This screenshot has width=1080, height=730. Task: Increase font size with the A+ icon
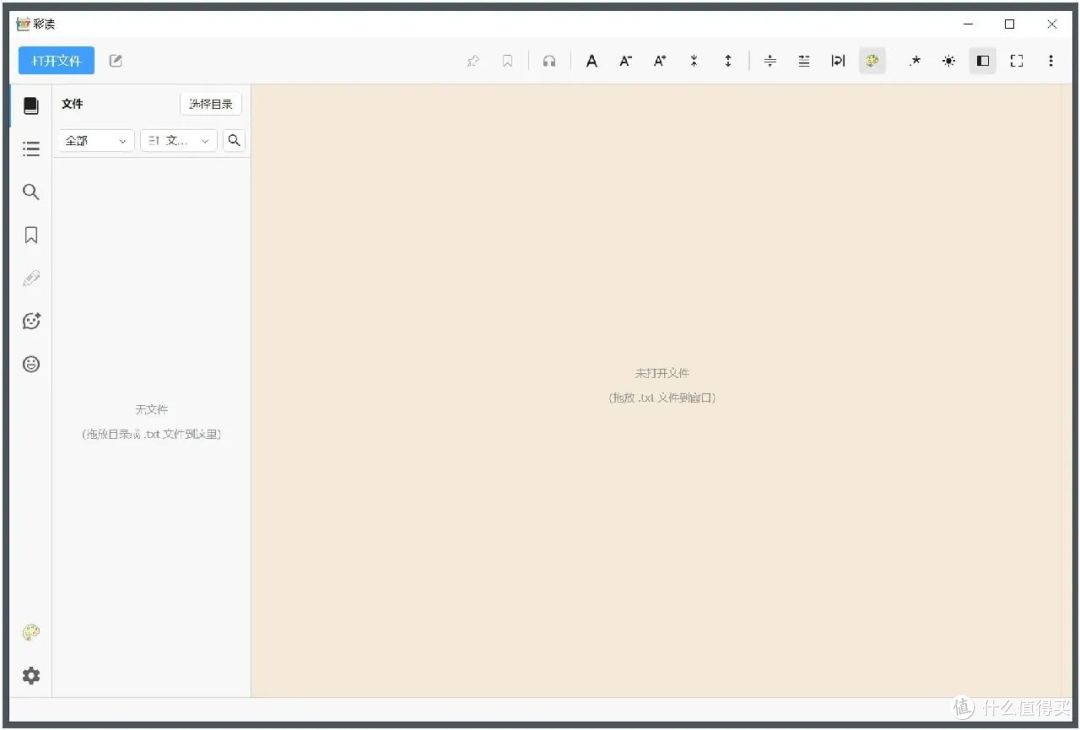click(x=660, y=61)
